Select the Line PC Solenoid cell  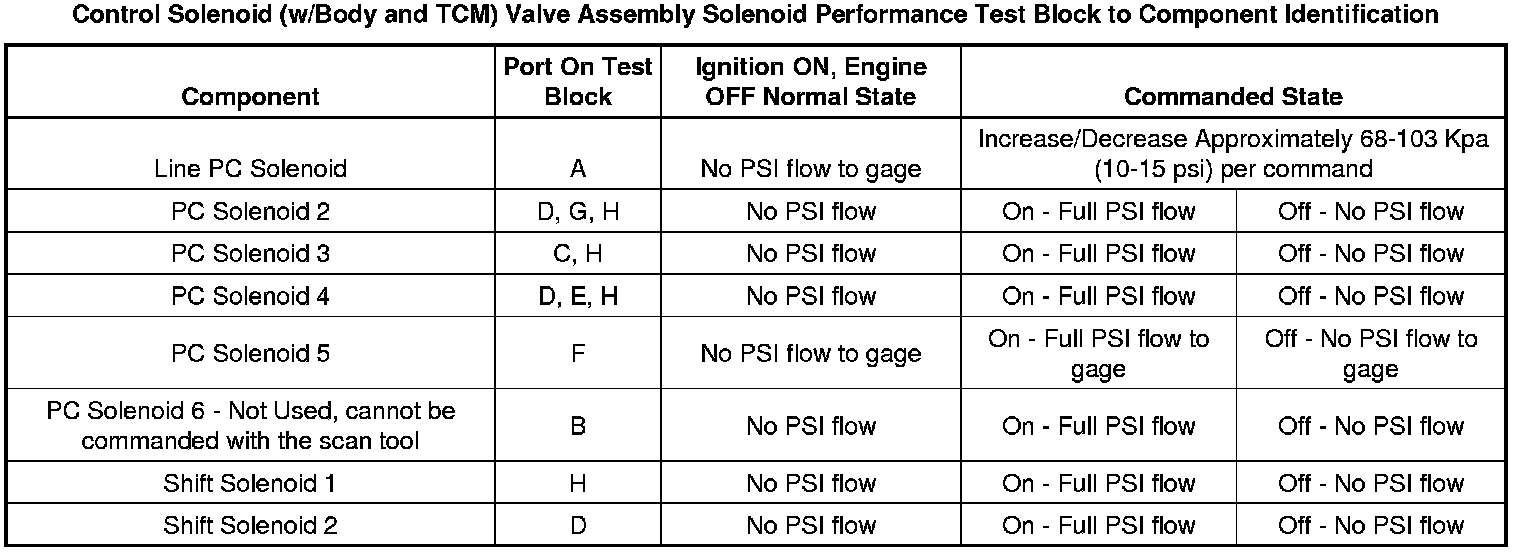(x=250, y=169)
